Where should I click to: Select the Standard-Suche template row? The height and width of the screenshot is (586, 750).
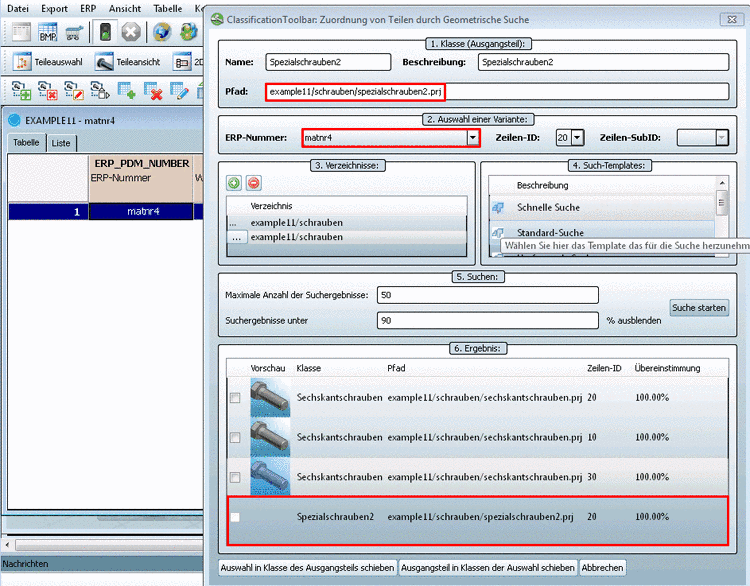603,232
